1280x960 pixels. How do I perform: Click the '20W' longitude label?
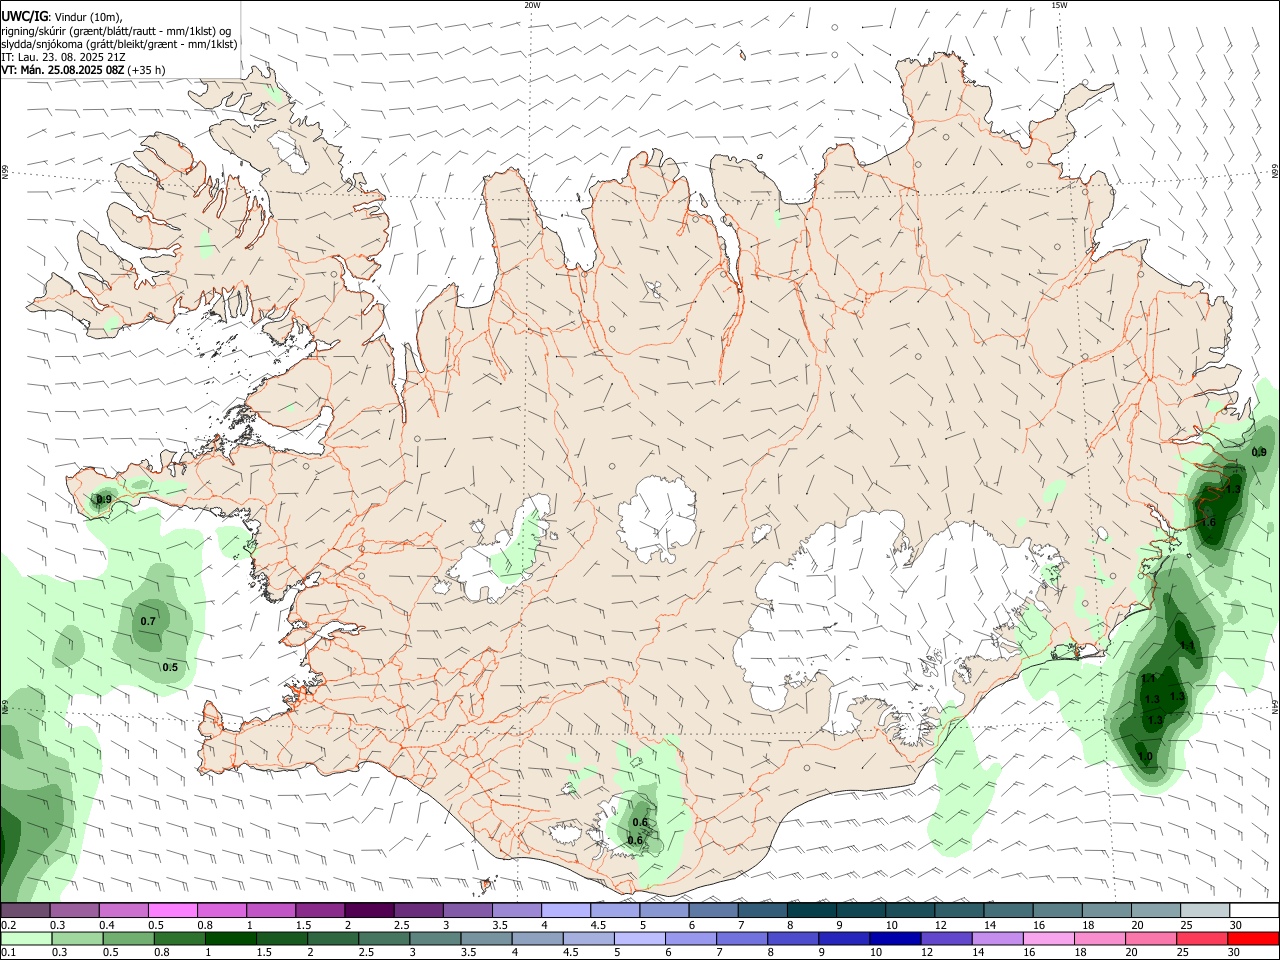pyautogui.click(x=532, y=5)
